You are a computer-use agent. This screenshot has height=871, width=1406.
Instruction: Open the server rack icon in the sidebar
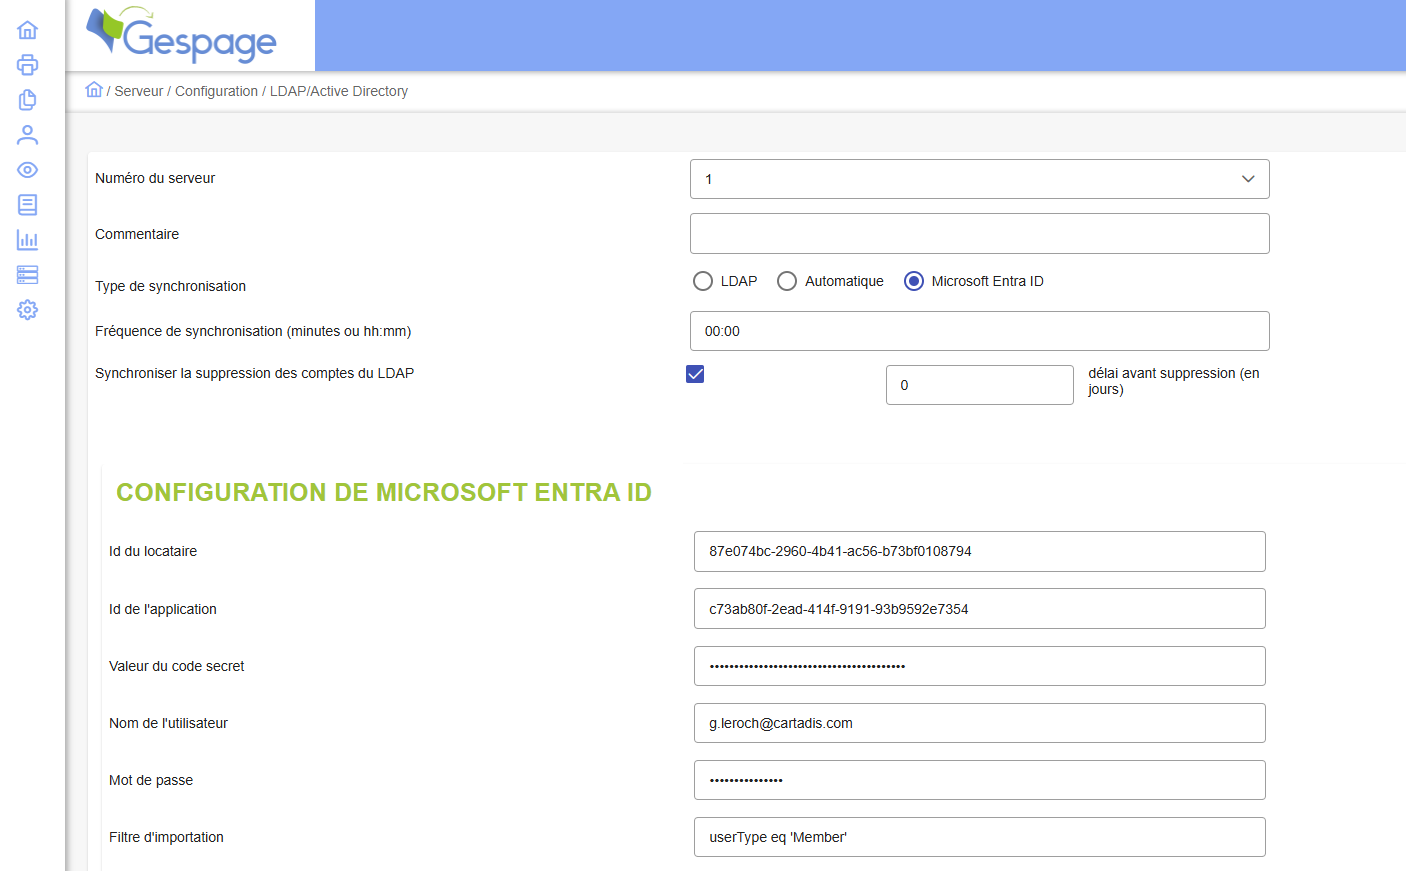point(28,275)
